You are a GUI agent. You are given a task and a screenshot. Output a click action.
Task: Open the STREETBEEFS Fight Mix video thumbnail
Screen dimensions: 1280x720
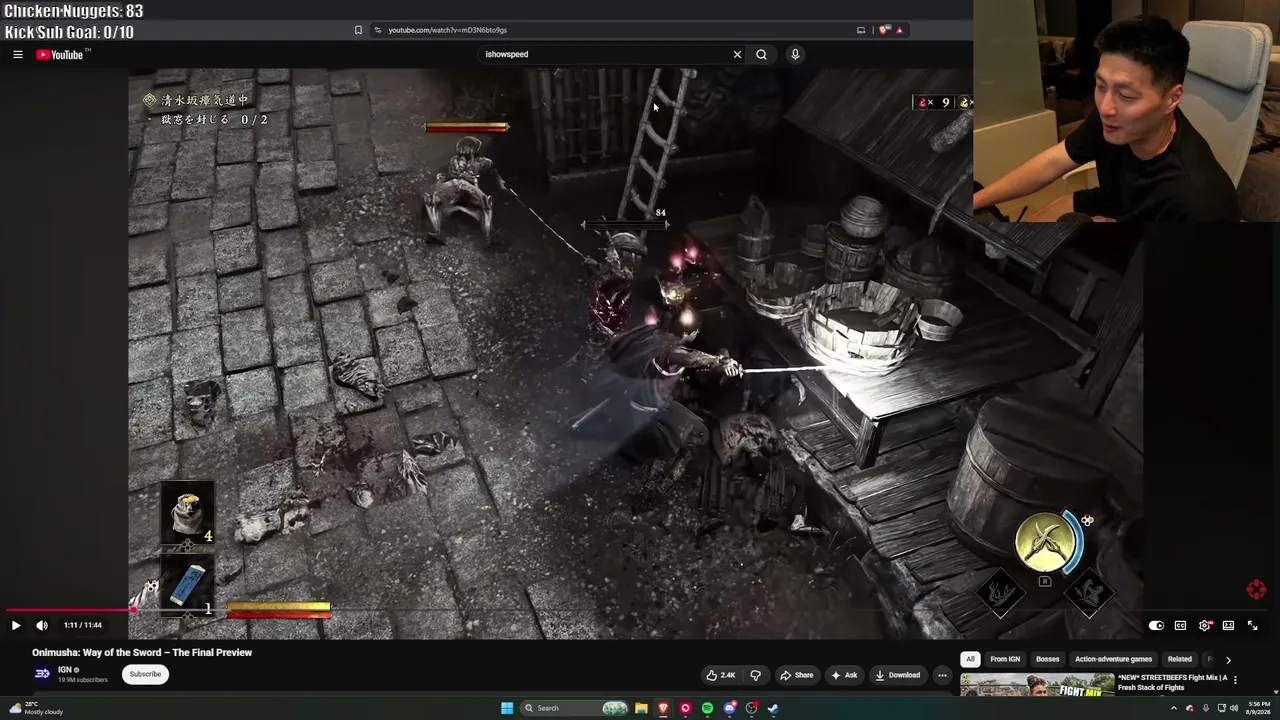(1037, 685)
